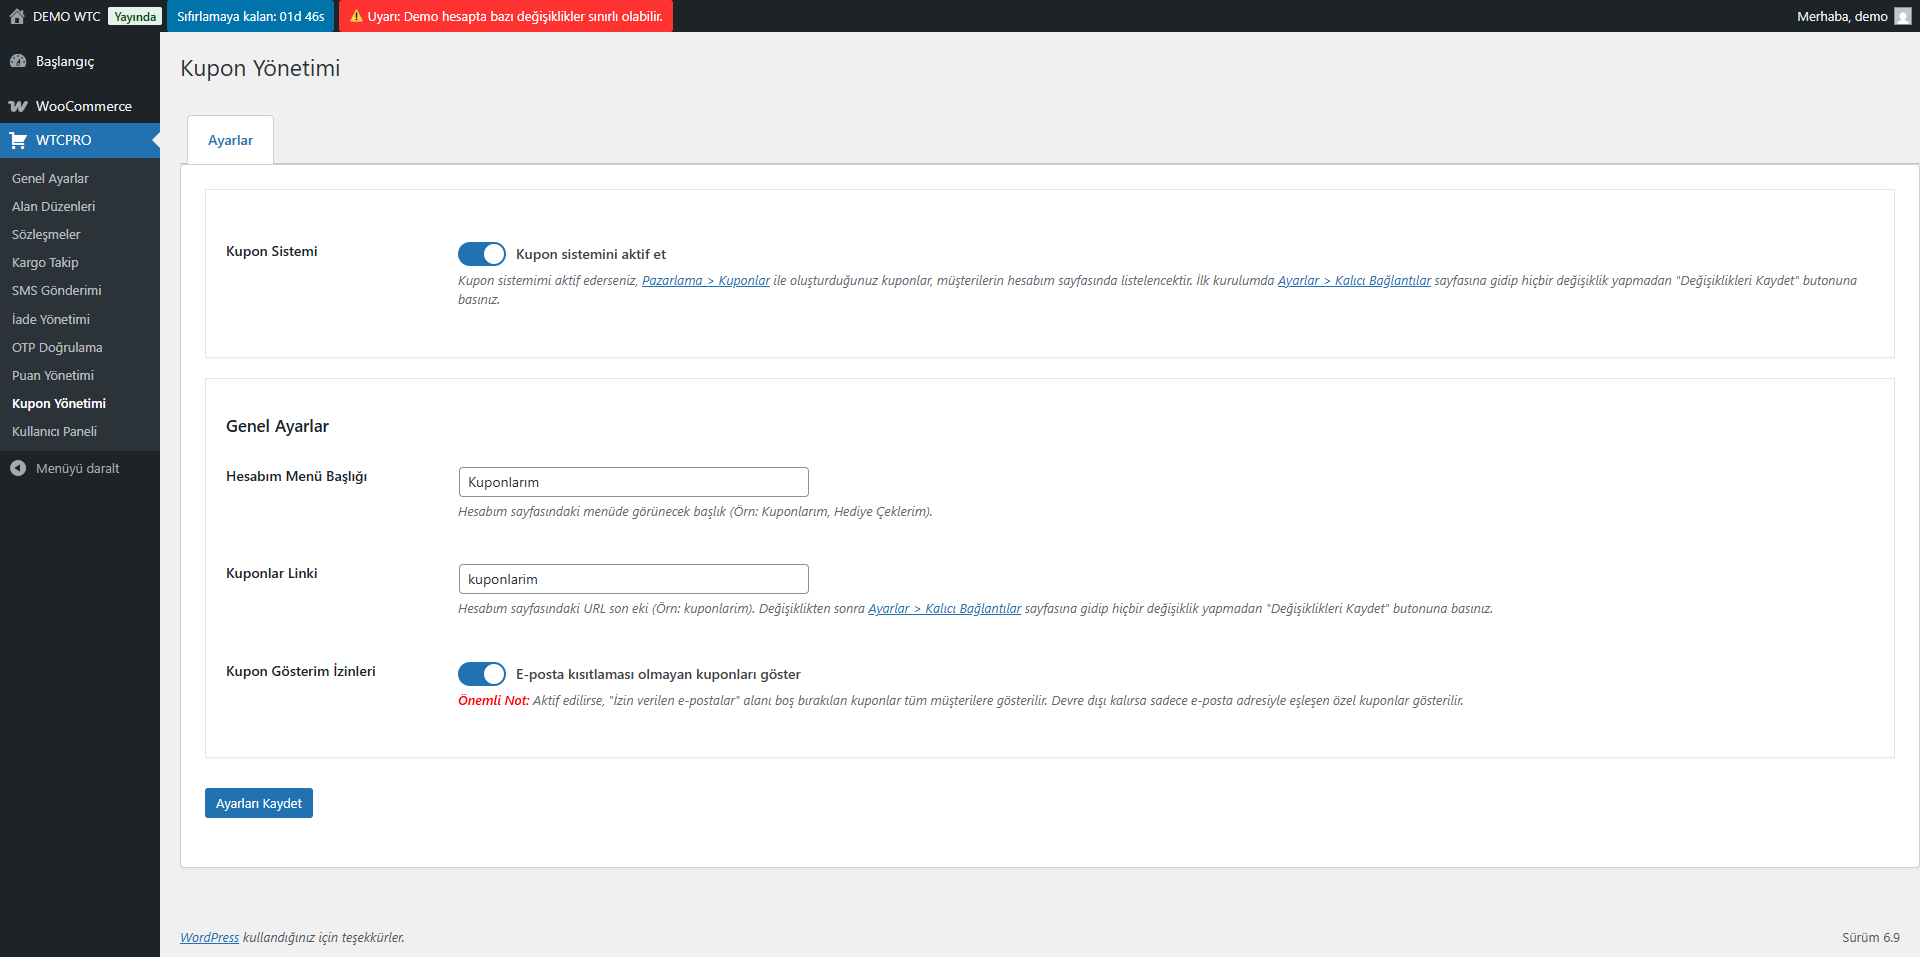The height and width of the screenshot is (957, 1920).
Task: Click the warning triangle icon in alert
Action: (x=356, y=16)
